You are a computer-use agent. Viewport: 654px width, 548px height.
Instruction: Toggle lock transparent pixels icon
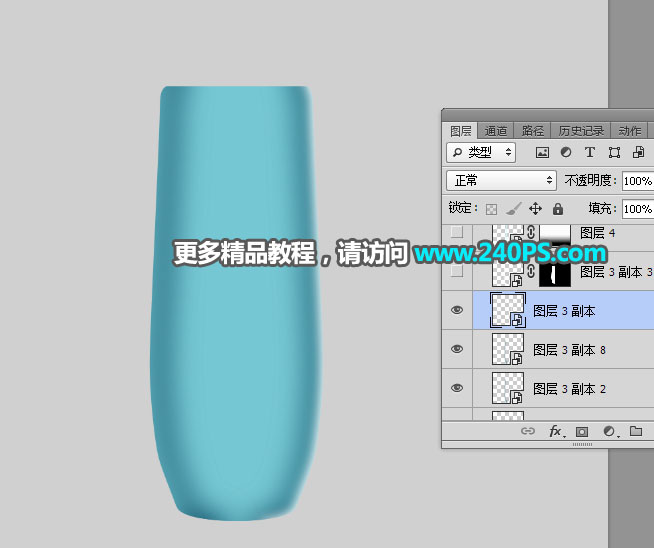[x=491, y=209]
